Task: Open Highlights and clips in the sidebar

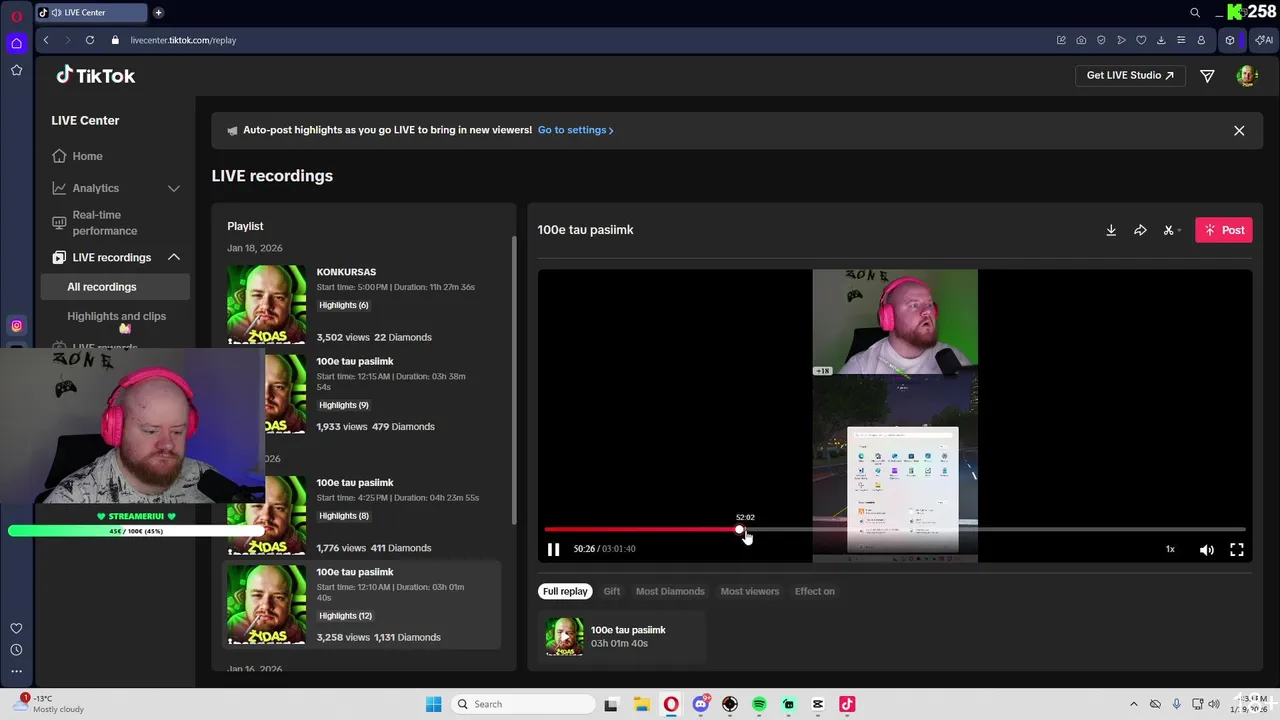Action: click(116, 316)
